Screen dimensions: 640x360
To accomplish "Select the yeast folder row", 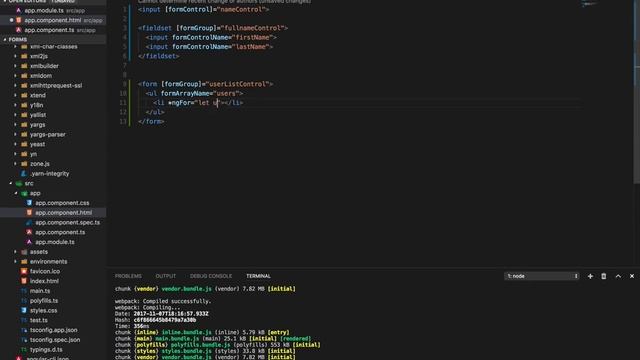I will [x=53, y=144].
